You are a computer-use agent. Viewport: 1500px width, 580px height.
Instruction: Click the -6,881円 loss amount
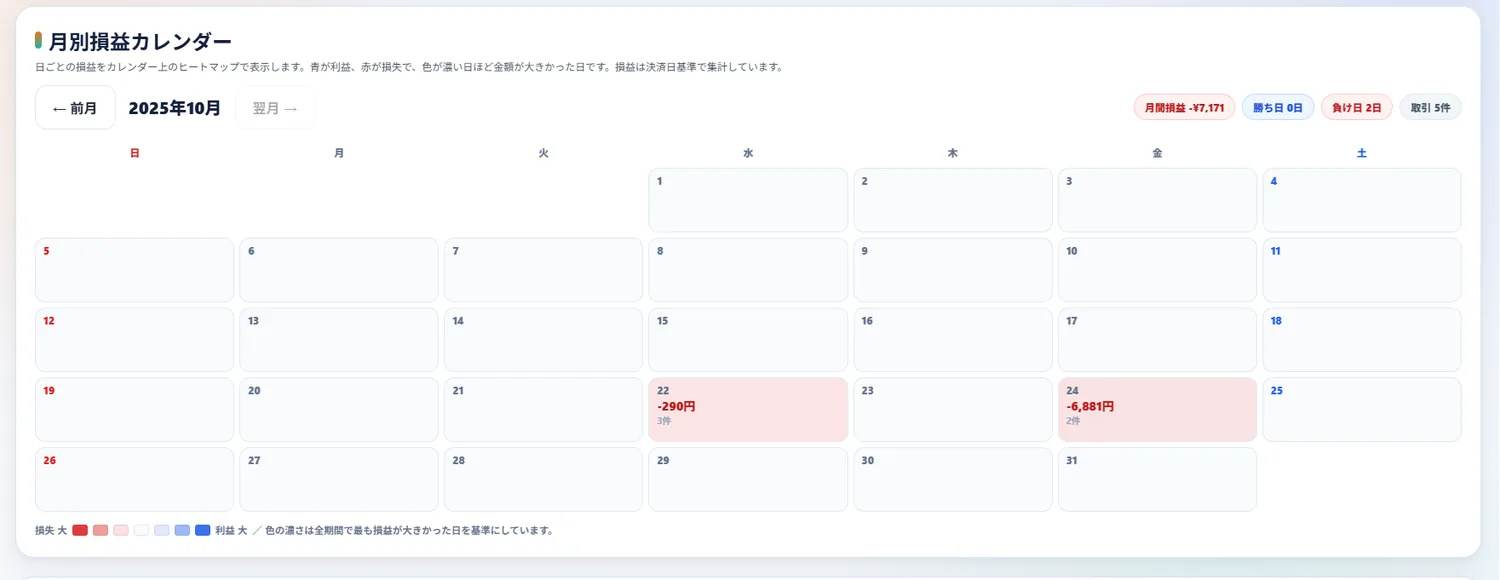(x=1090, y=407)
